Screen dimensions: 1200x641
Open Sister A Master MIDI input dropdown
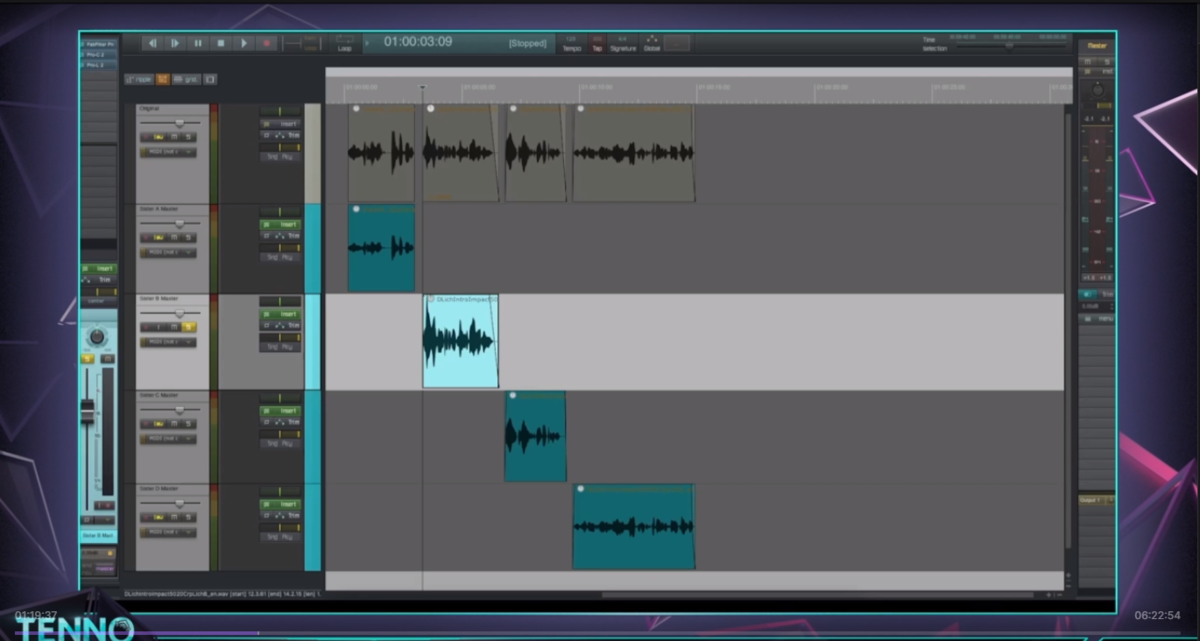(x=168, y=253)
